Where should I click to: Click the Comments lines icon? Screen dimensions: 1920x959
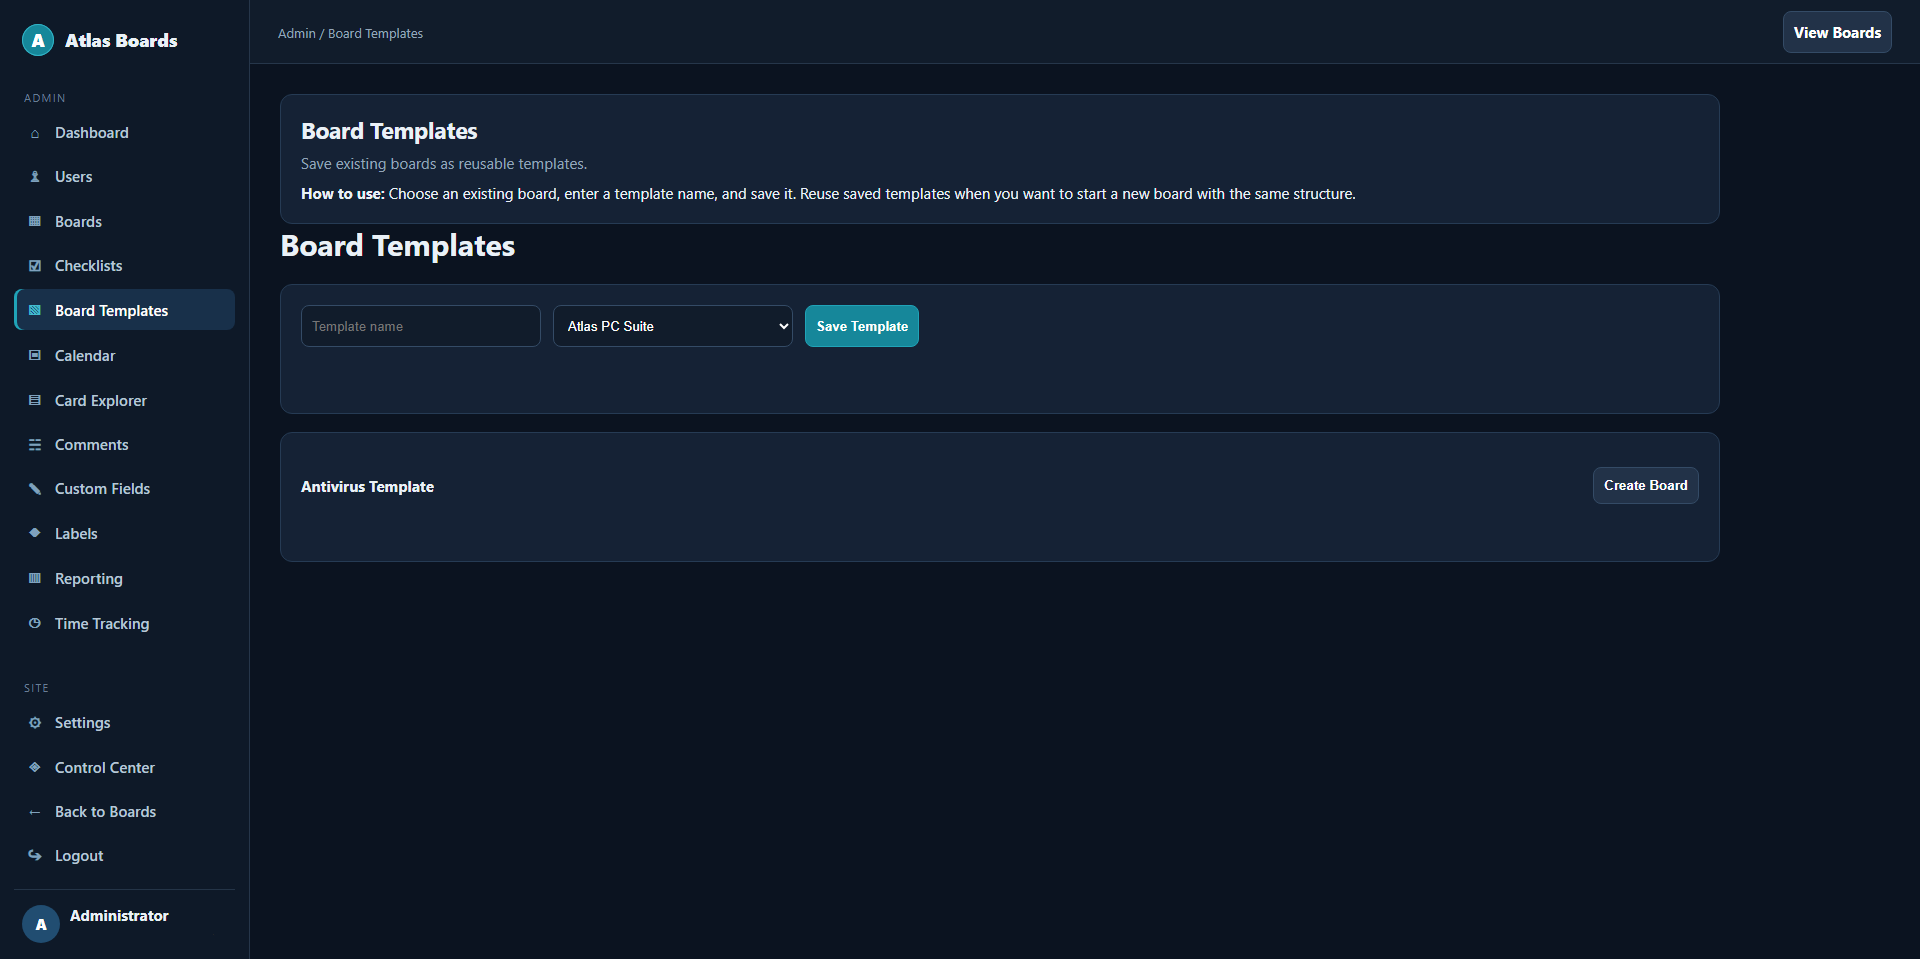[35, 445]
